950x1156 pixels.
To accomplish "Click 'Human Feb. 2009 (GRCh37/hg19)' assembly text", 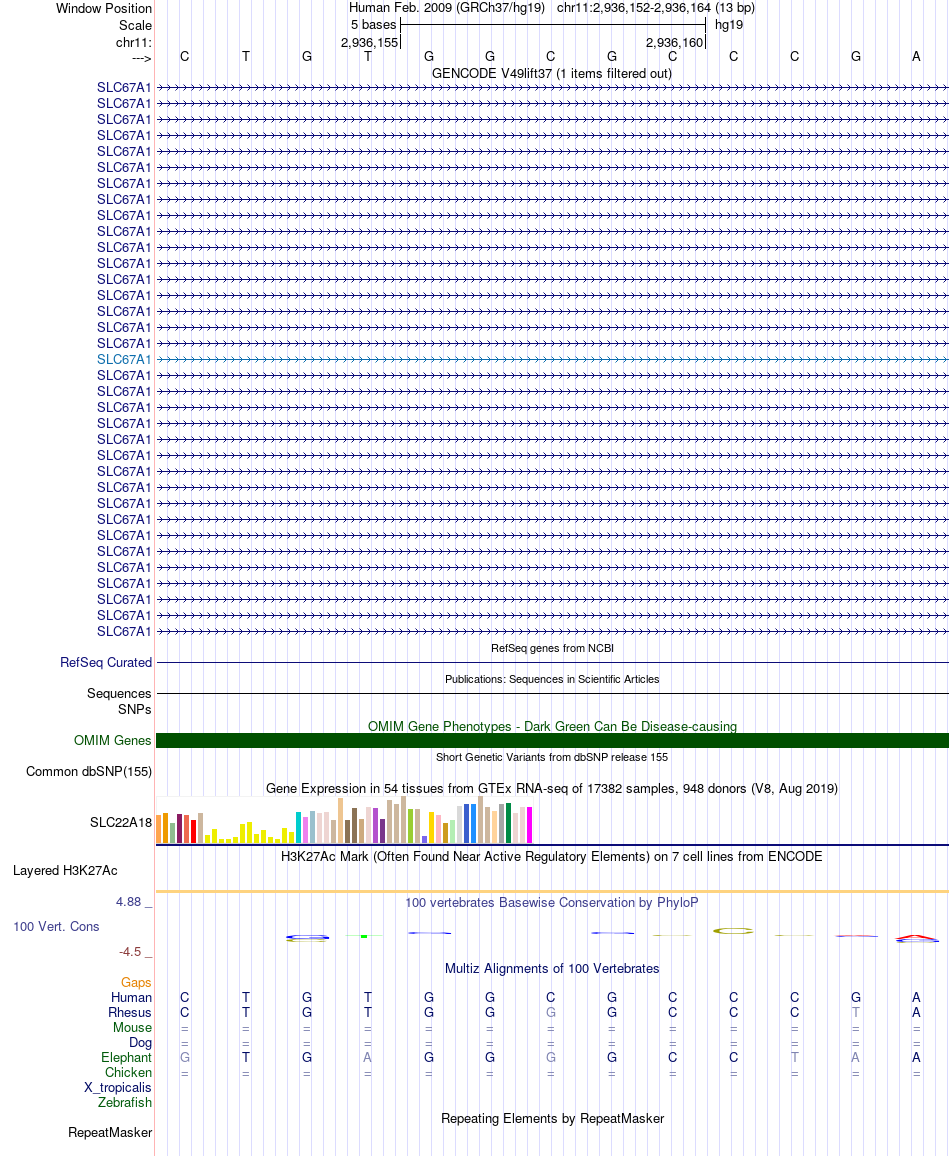I will 447,8.
